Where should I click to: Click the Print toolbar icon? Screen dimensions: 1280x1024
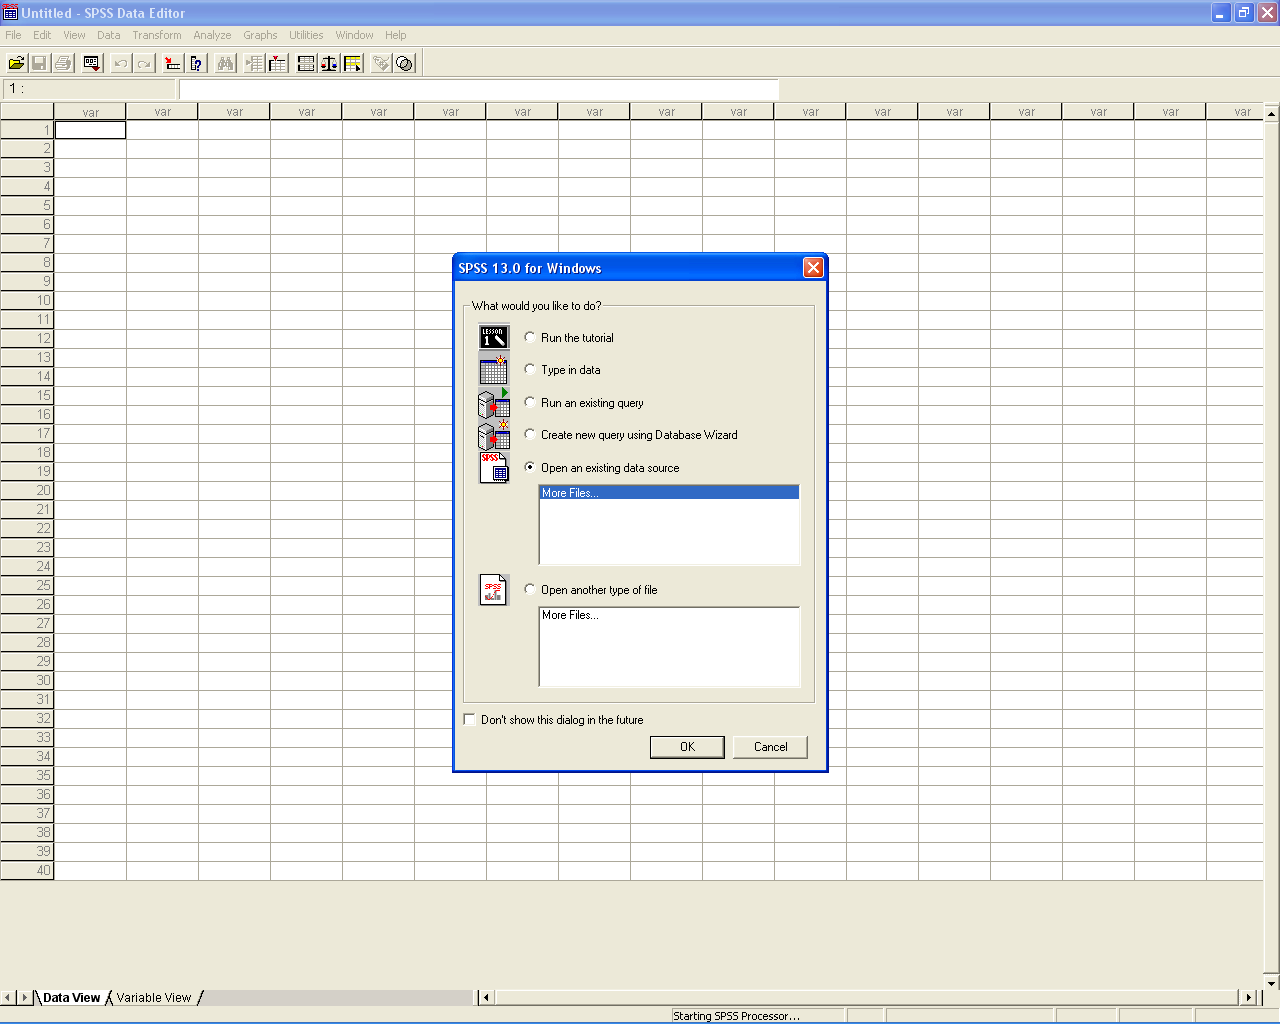click(x=63, y=63)
